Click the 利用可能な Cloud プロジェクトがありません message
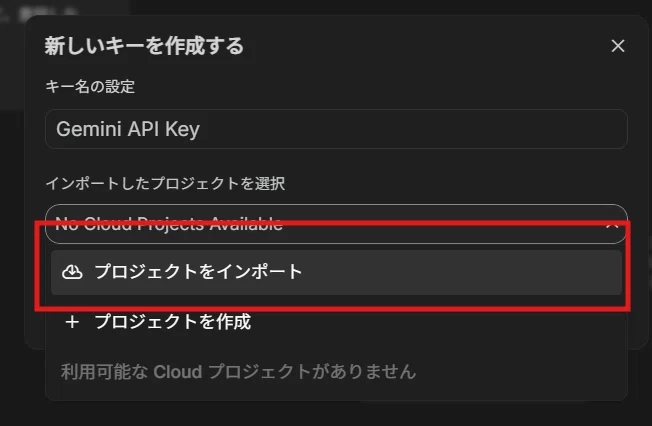Screen dimensions: 652x426 pyautogui.click(x=238, y=372)
